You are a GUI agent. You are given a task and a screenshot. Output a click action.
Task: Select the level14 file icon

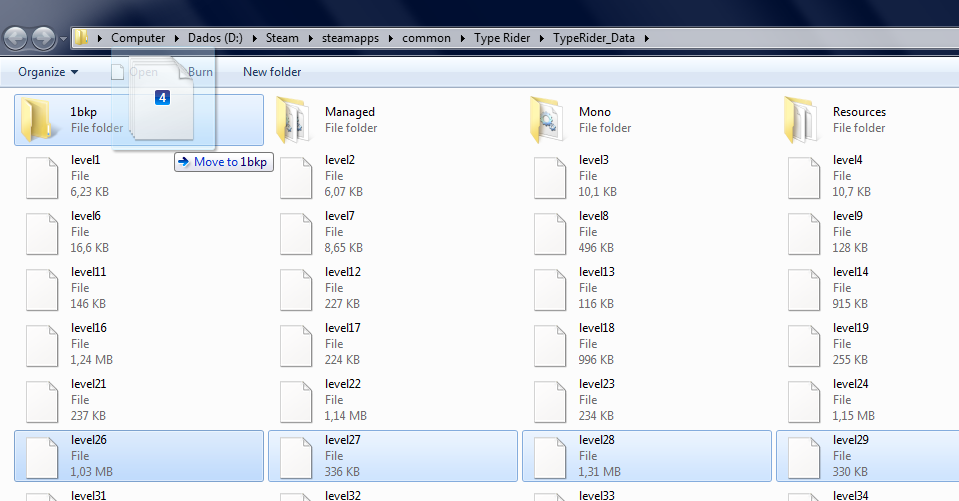click(x=804, y=290)
